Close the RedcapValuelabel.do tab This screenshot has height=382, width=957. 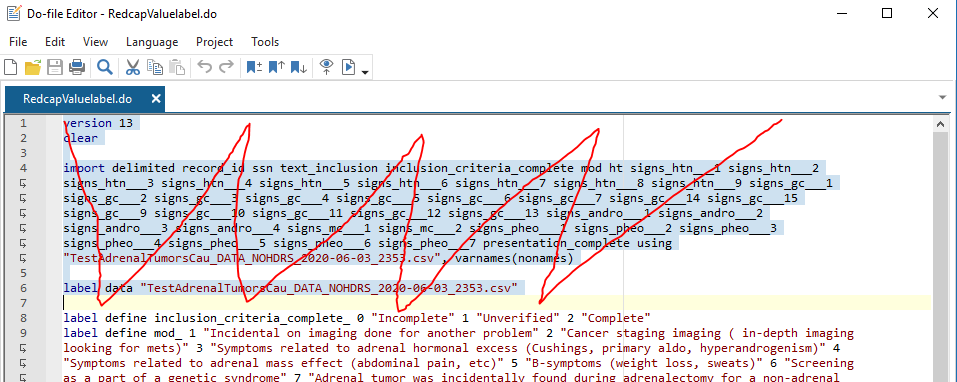(156, 98)
